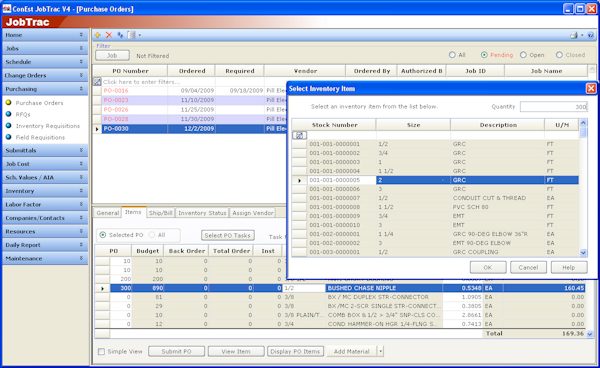Switch to the Inventory Status tab
This screenshot has height=368, width=600.
point(202,213)
